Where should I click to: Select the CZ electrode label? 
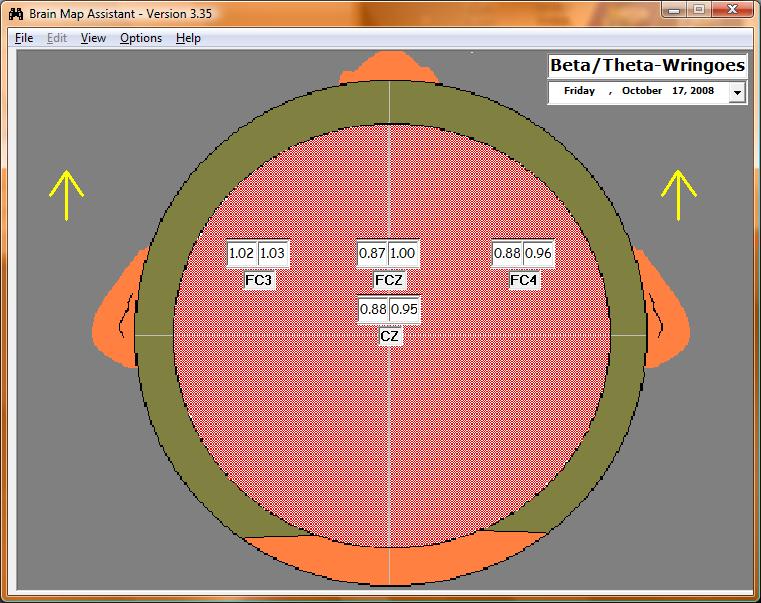pyautogui.click(x=390, y=337)
